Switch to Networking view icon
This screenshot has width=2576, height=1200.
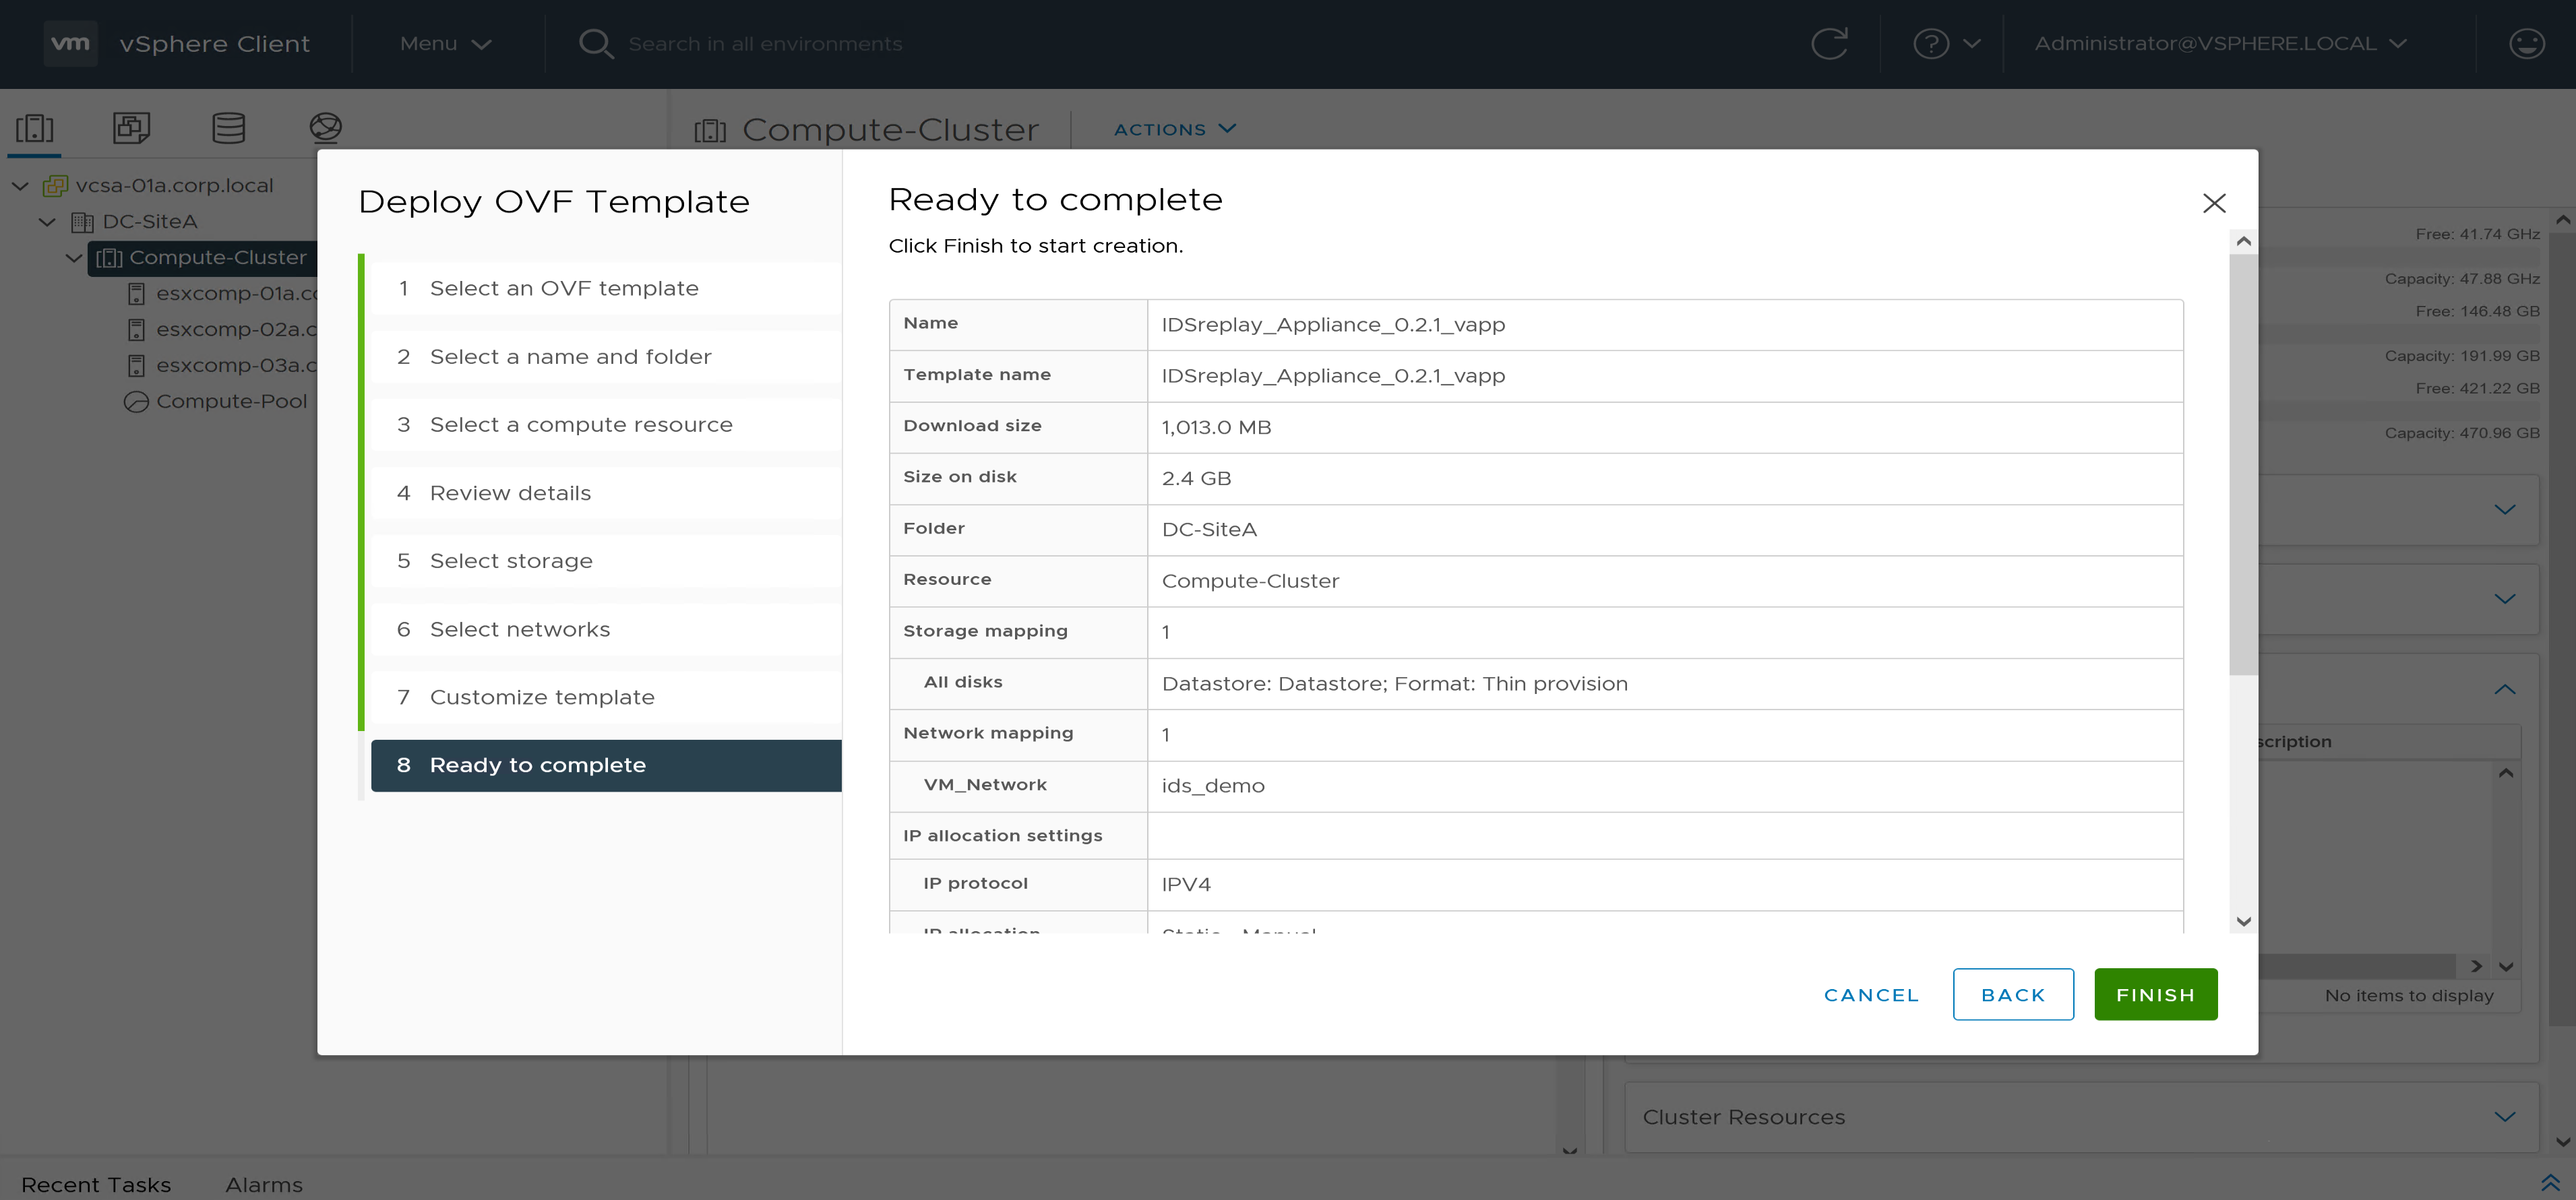(325, 128)
